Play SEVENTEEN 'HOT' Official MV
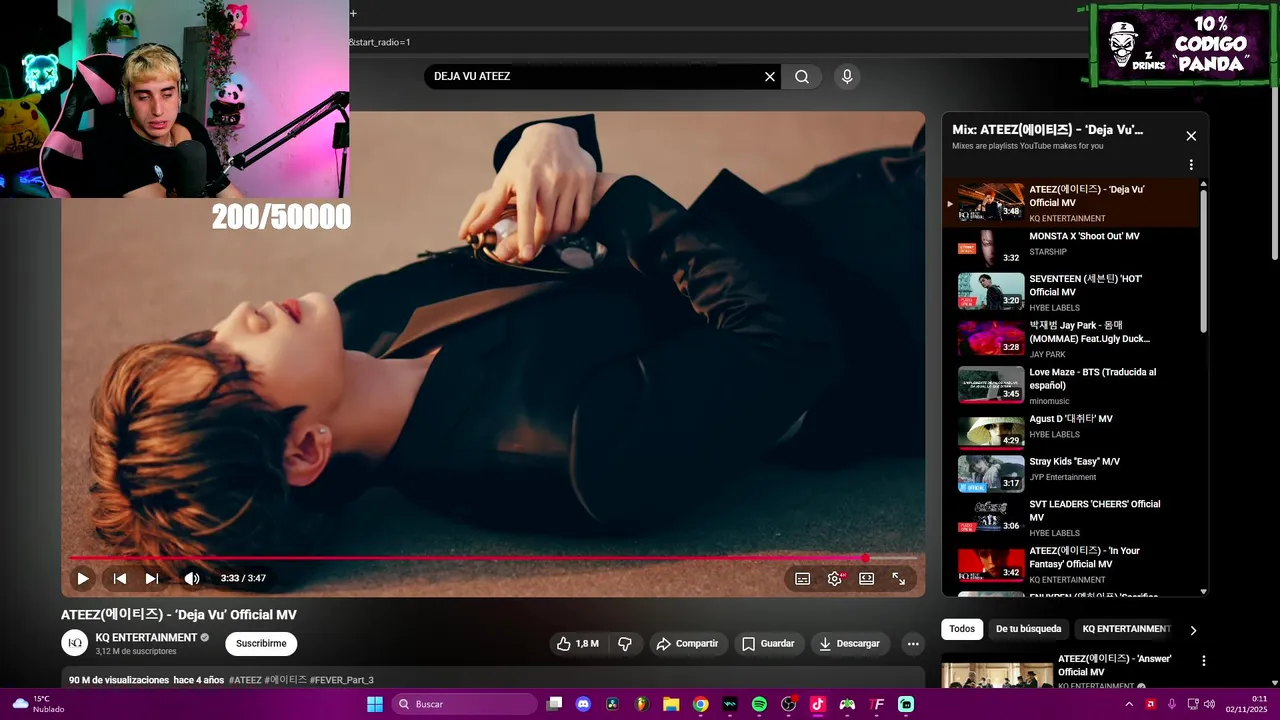This screenshot has width=1280, height=720. coord(1070,292)
